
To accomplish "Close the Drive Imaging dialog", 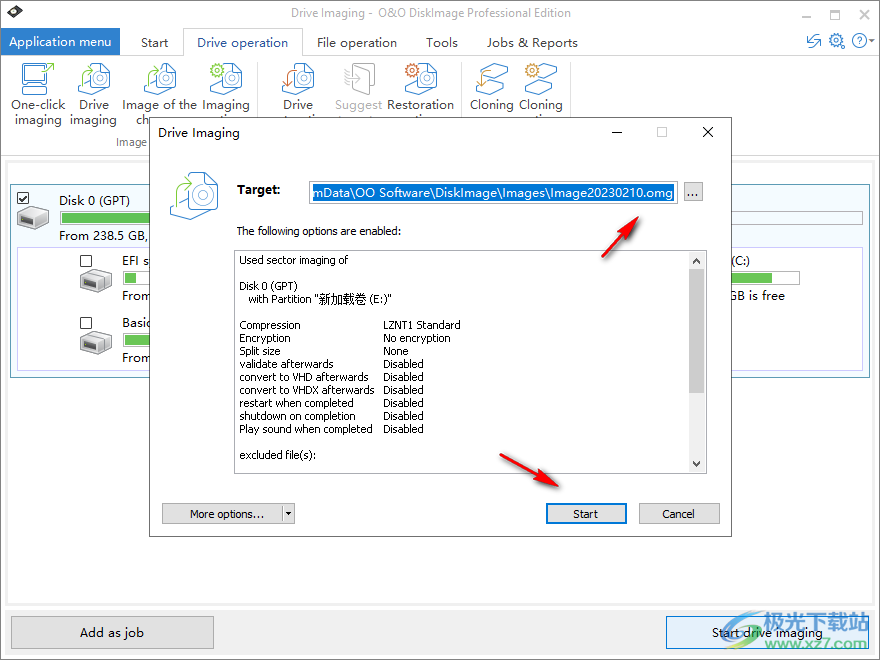I will click(708, 132).
